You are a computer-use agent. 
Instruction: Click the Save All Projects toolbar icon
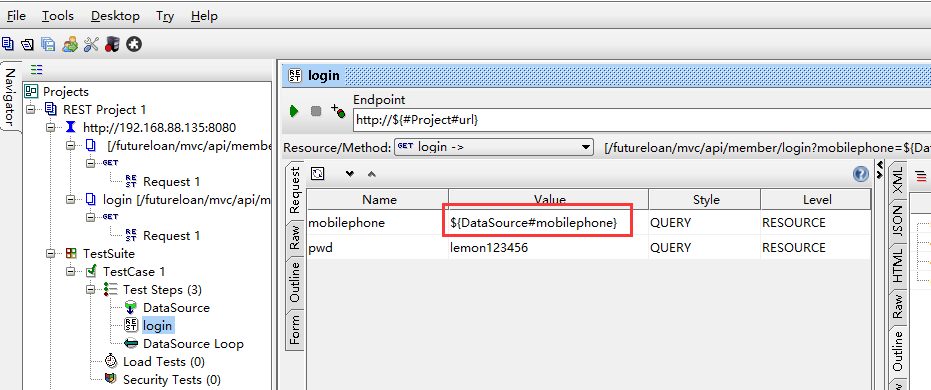(x=48, y=44)
